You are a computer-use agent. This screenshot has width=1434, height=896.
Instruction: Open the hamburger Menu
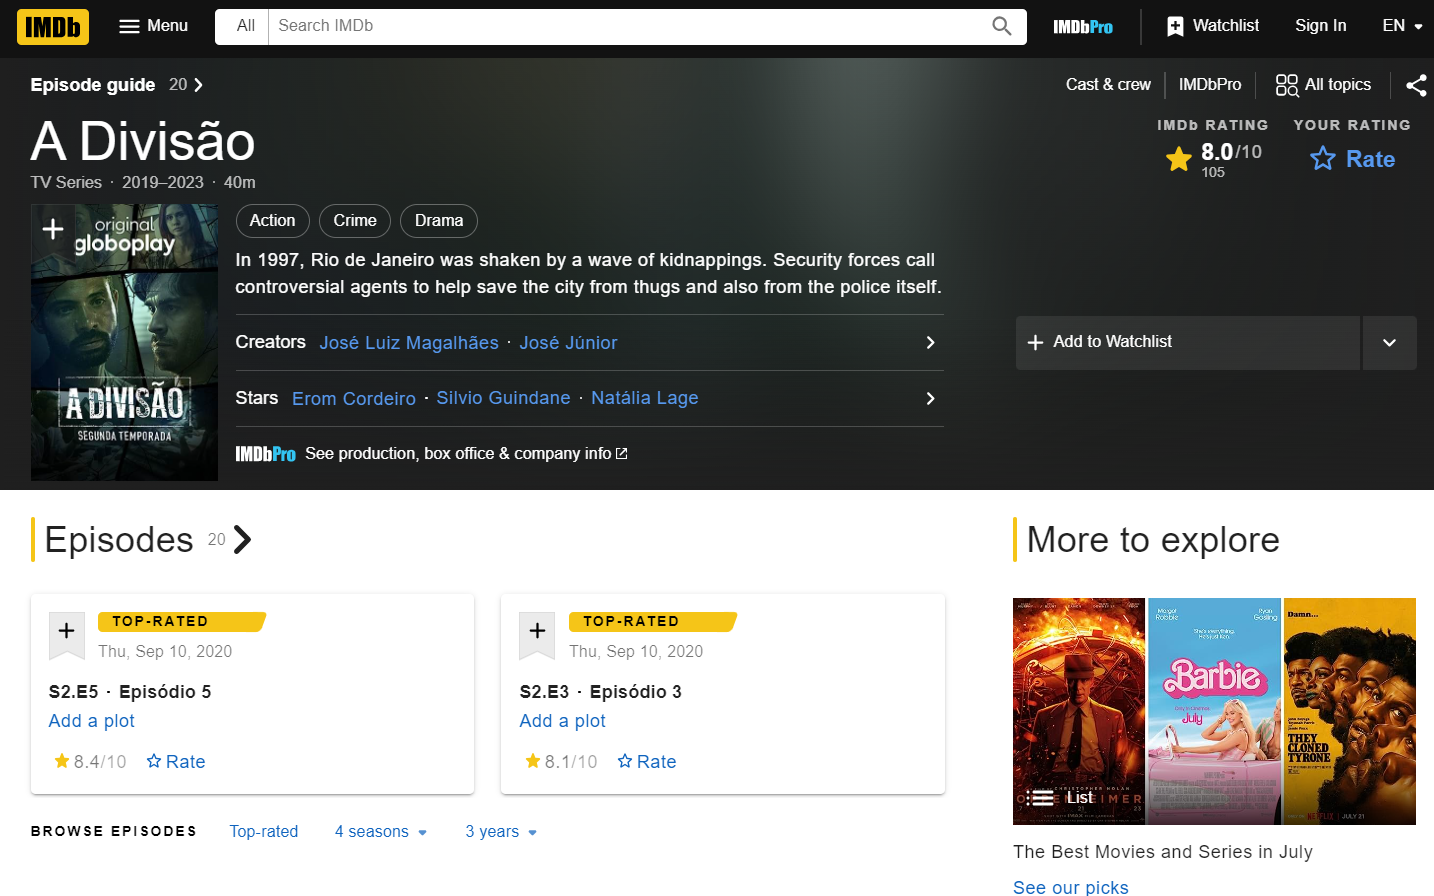pyautogui.click(x=153, y=26)
